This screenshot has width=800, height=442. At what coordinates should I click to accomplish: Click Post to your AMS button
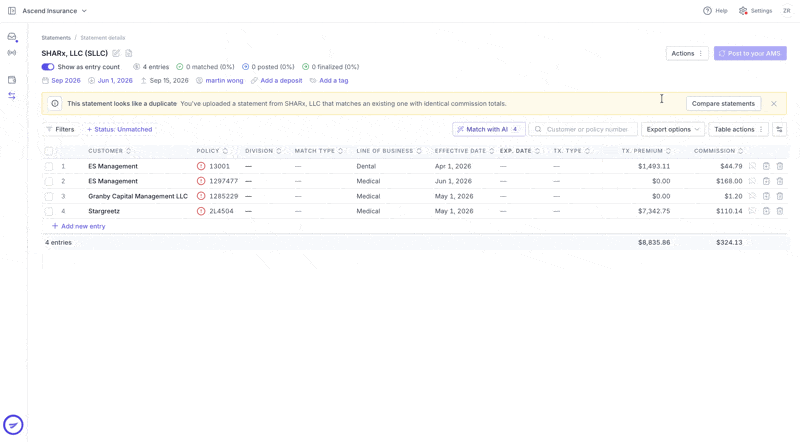point(750,53)
